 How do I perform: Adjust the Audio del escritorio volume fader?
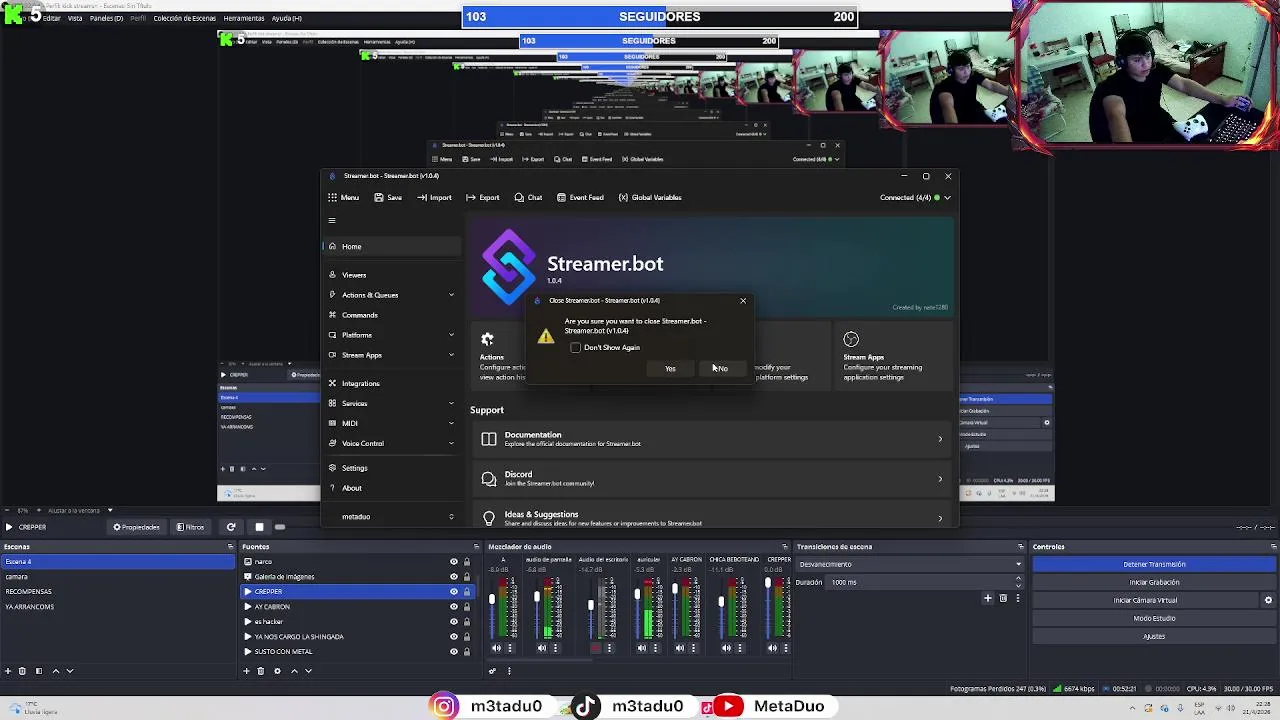coord(590,605)
